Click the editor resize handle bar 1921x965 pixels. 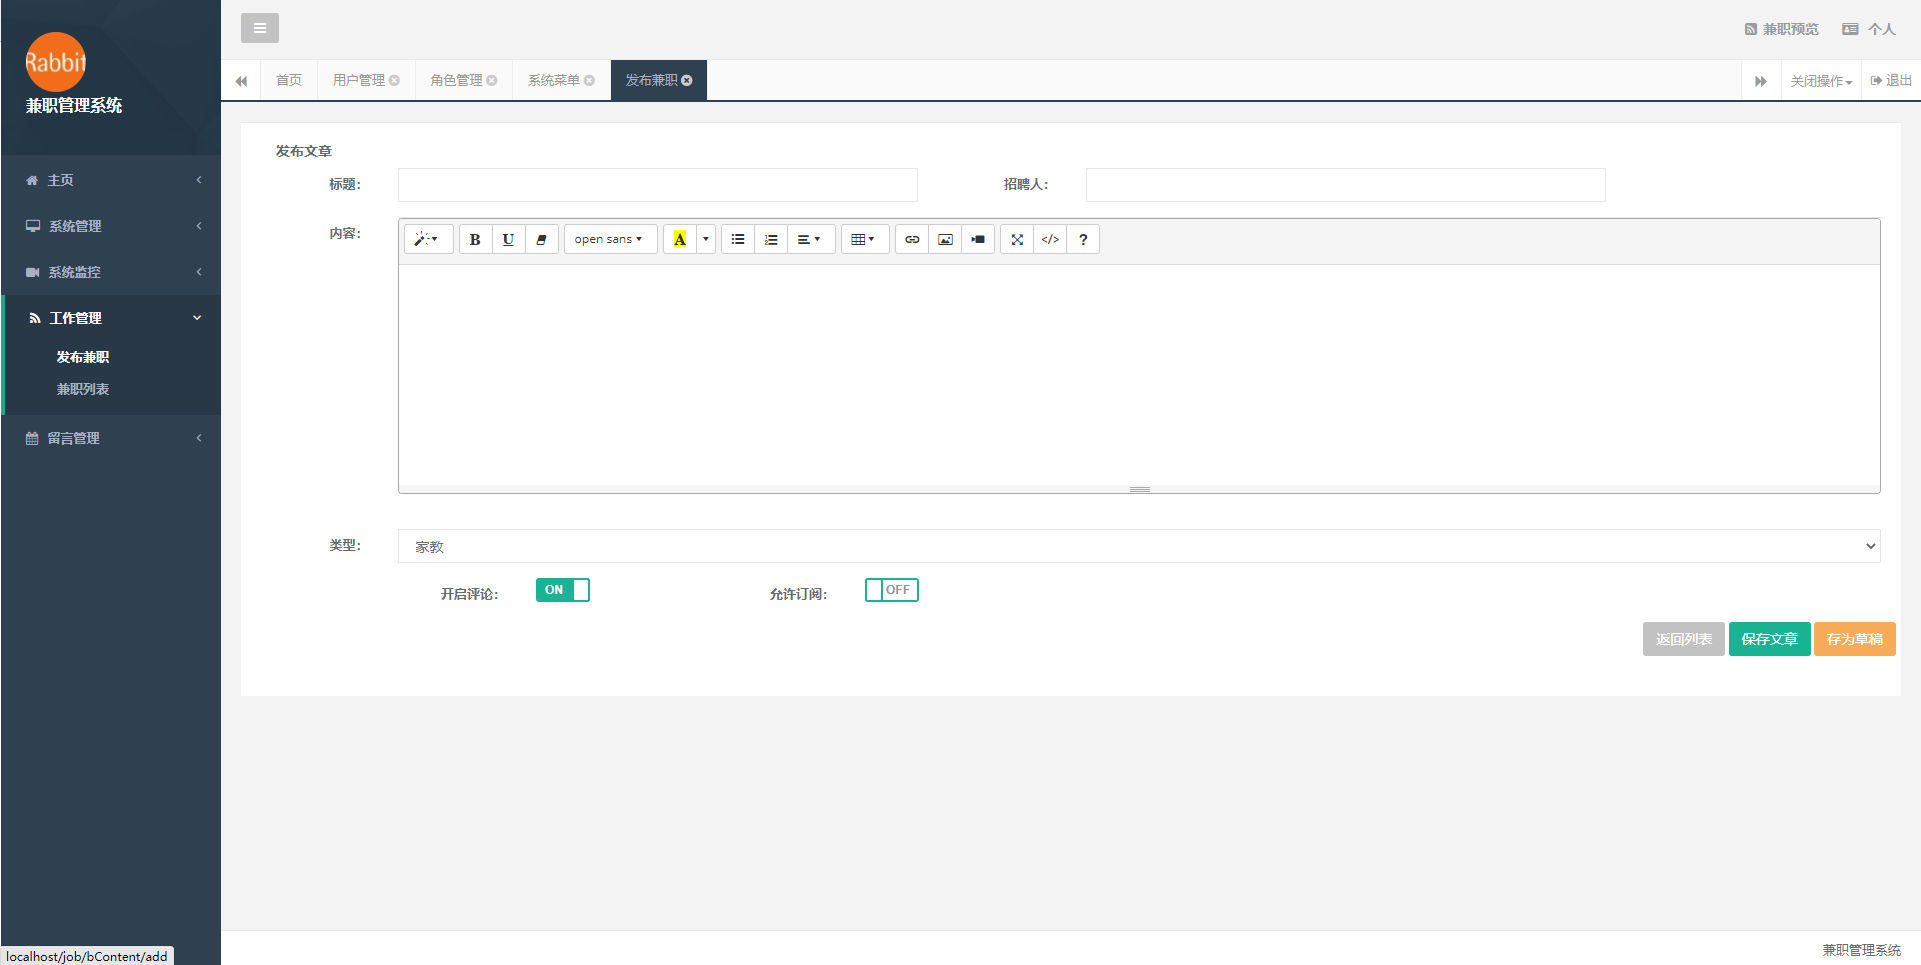1139,489
